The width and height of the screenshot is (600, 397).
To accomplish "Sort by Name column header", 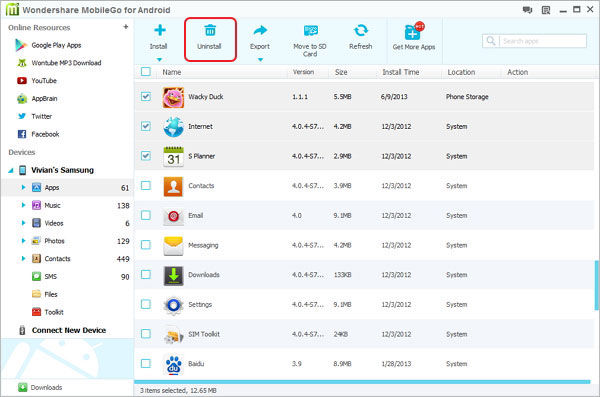I will point(172,72).
